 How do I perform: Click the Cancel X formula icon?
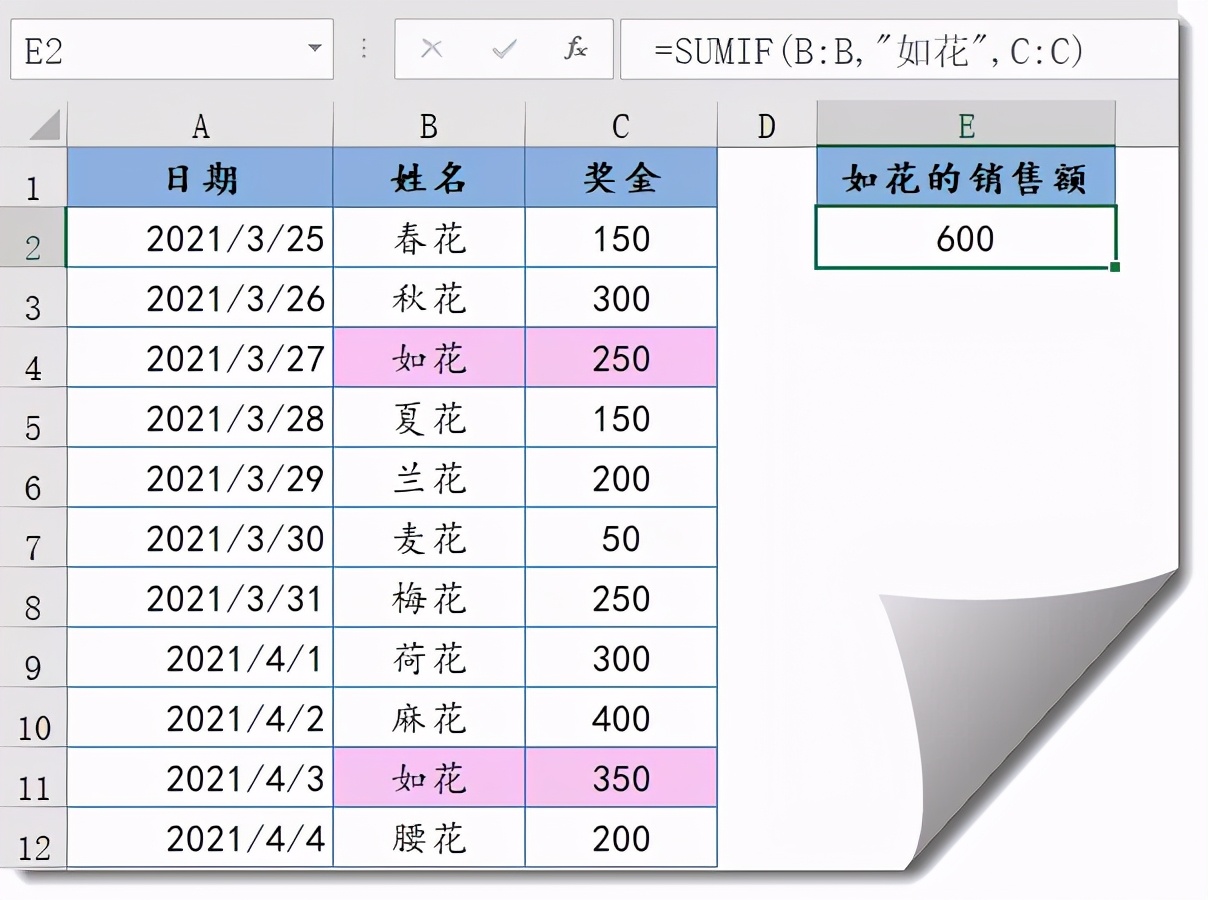pos(432,49)
